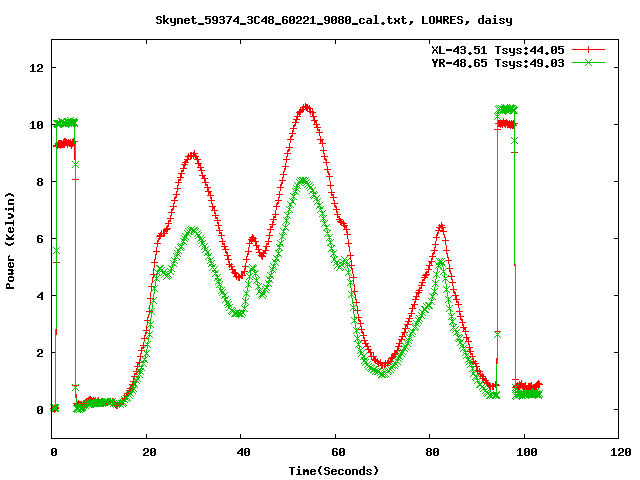Click the y-axis tick label 2

[40, 353]
